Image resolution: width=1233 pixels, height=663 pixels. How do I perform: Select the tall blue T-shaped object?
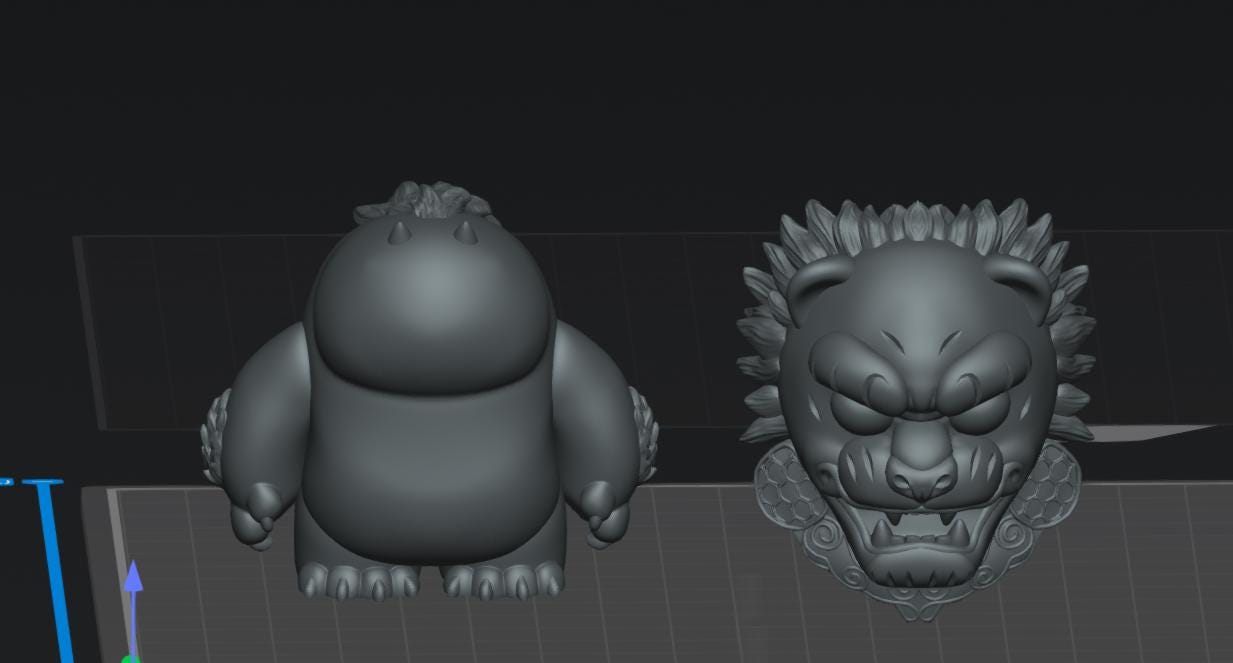tap(50, 570)
